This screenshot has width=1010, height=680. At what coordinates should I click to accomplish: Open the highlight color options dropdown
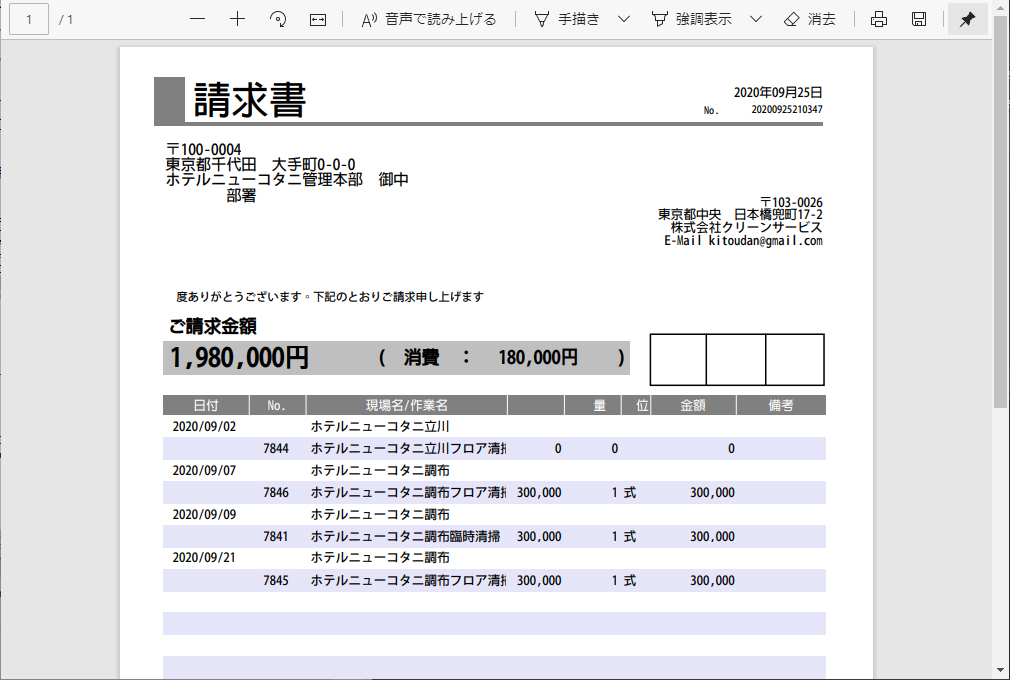[x=756, y=19]
